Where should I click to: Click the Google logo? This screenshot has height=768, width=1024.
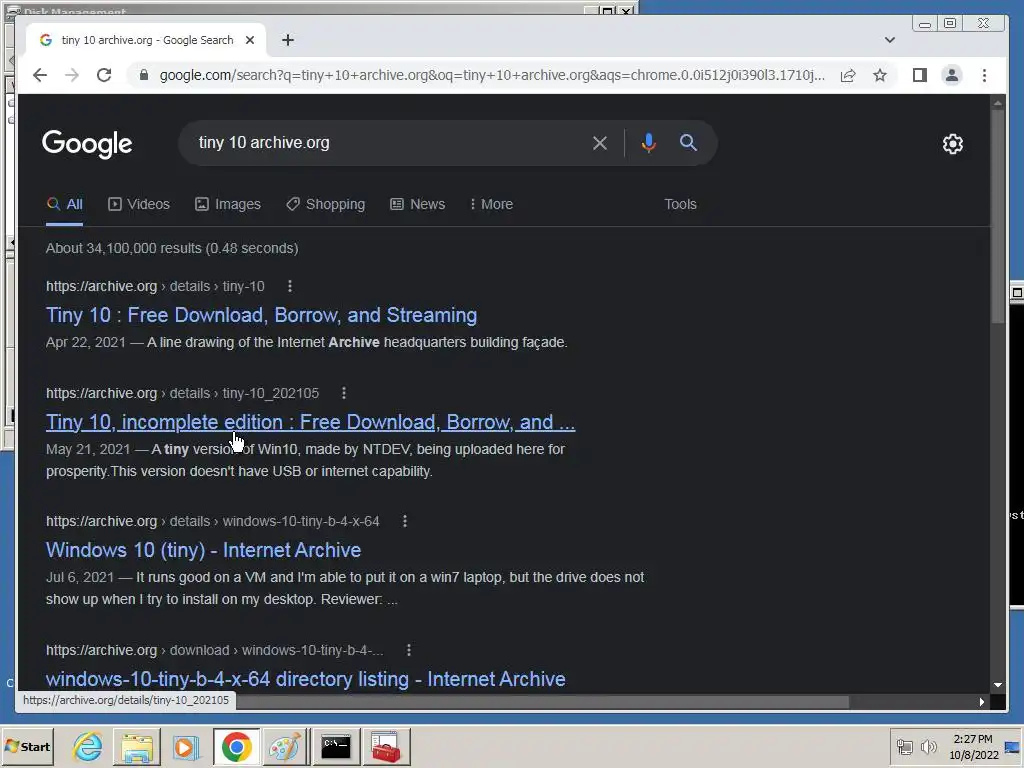click(87, 144)
